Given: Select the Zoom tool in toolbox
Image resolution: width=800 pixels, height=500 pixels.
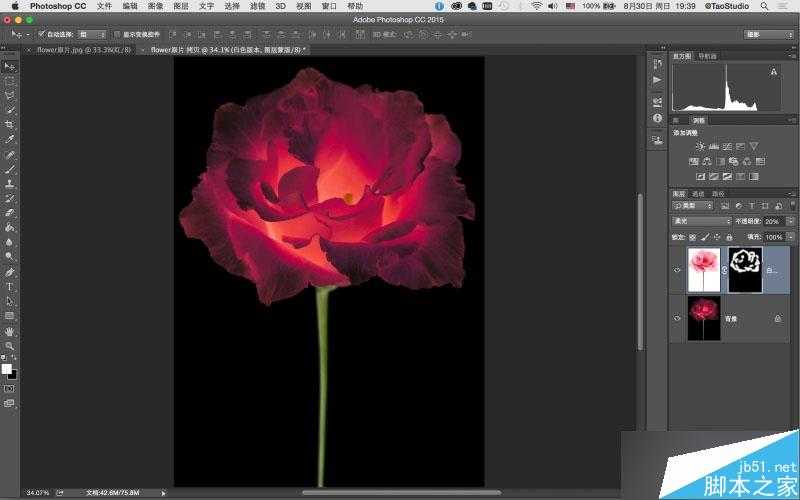Looking at the screenshot, I should (10, 345).
